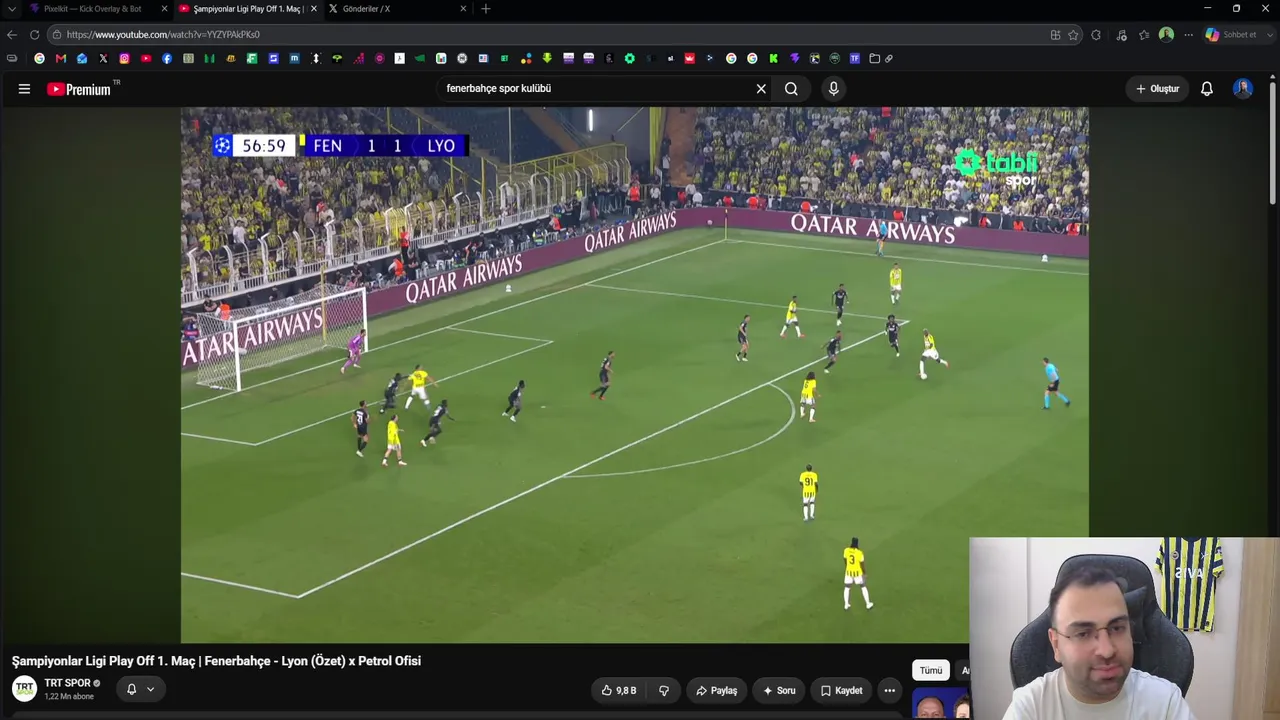Save the video with Kaydet

pyautogui.click(x=841, y=690)
